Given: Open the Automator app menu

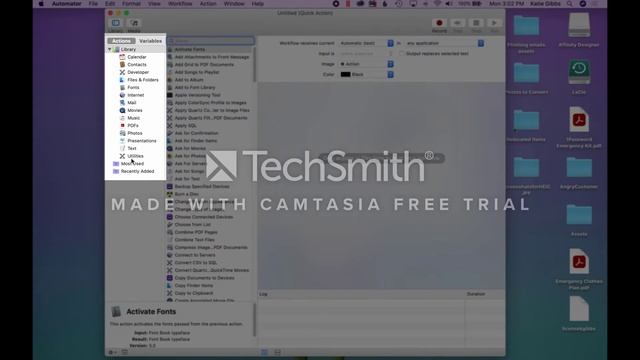Looking at the screenshot, I should tap(66, 4).
